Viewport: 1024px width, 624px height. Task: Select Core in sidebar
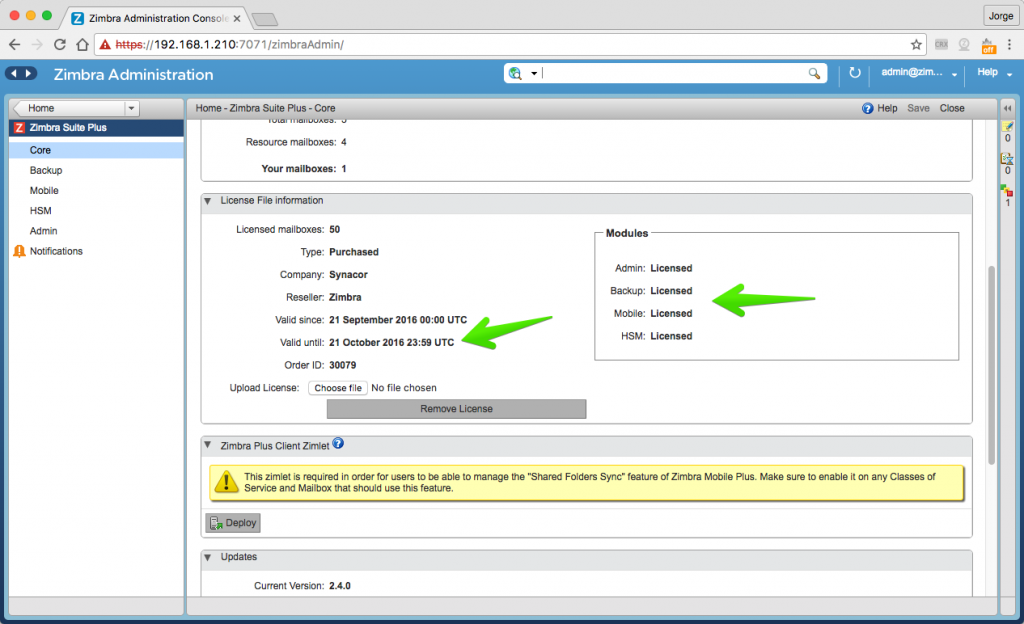[96, 150]
